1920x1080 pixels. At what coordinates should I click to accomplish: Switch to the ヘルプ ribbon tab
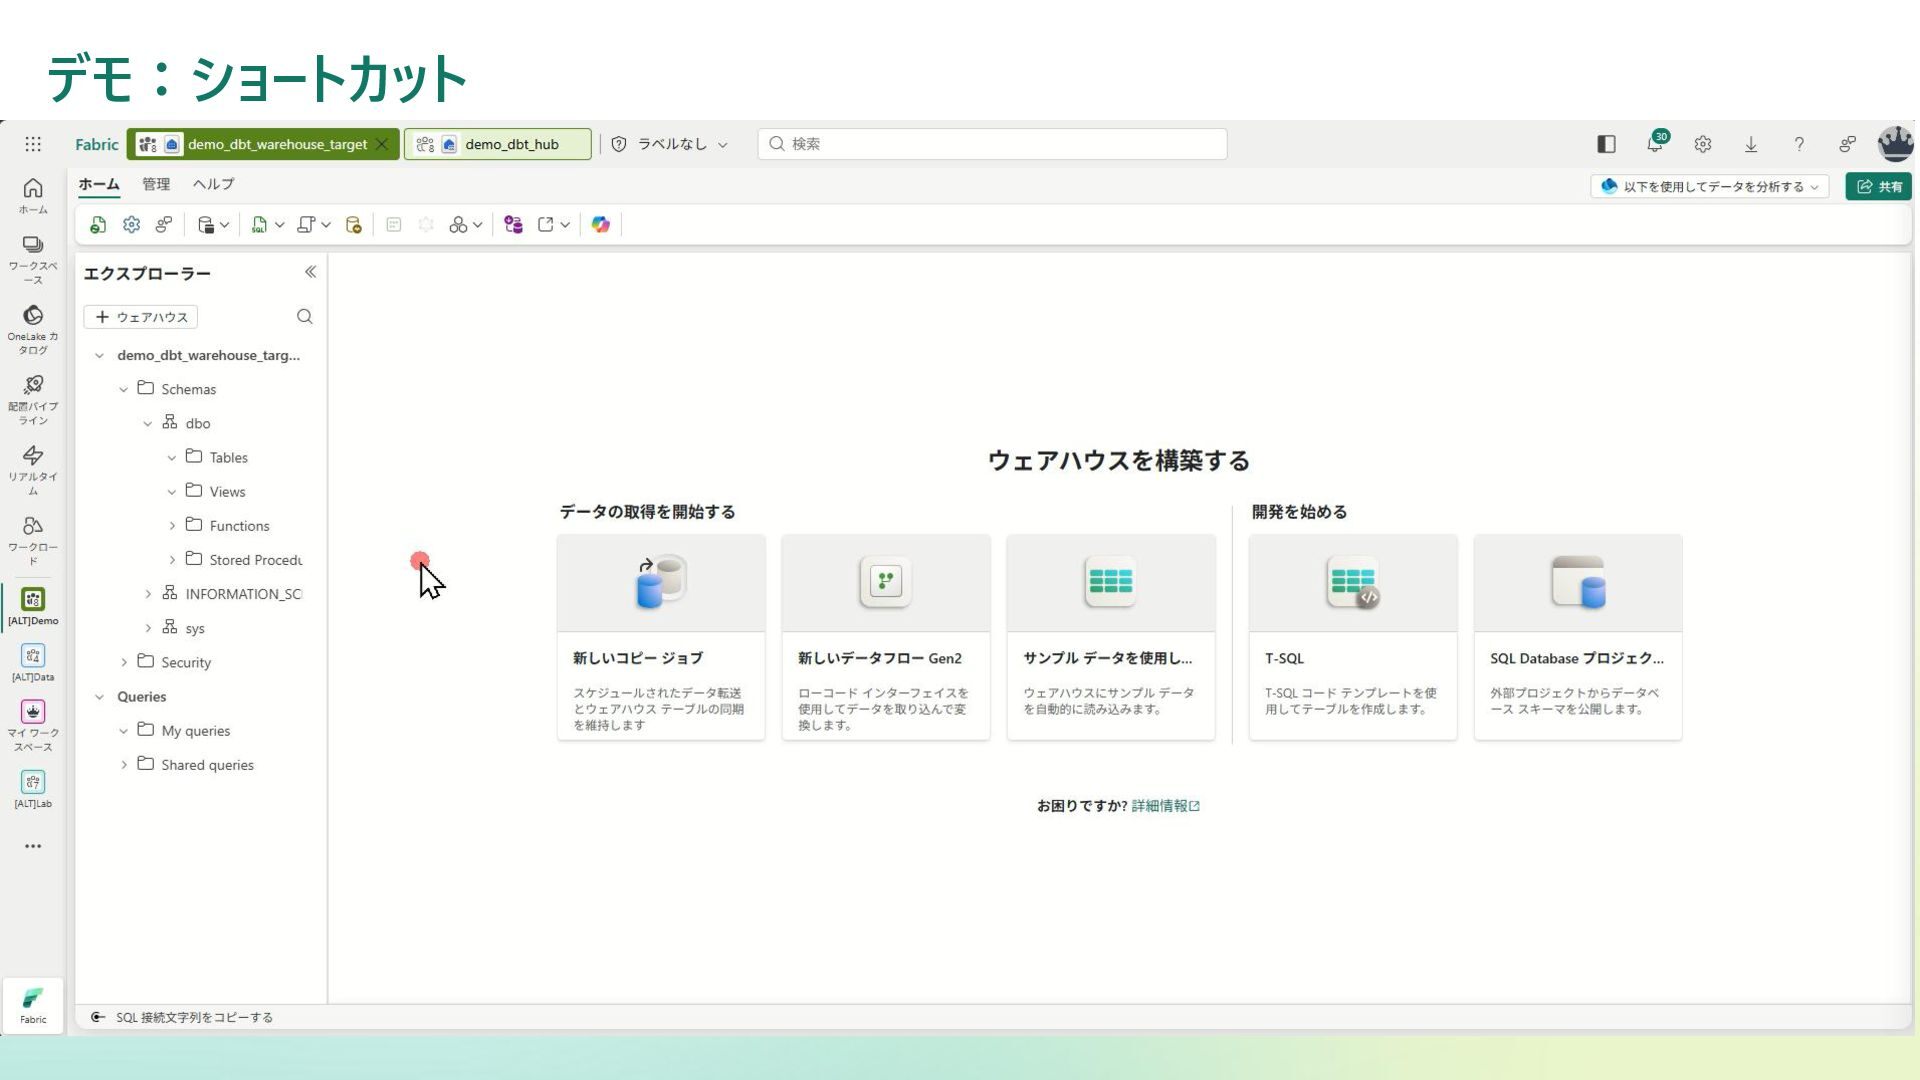(214, 184)
